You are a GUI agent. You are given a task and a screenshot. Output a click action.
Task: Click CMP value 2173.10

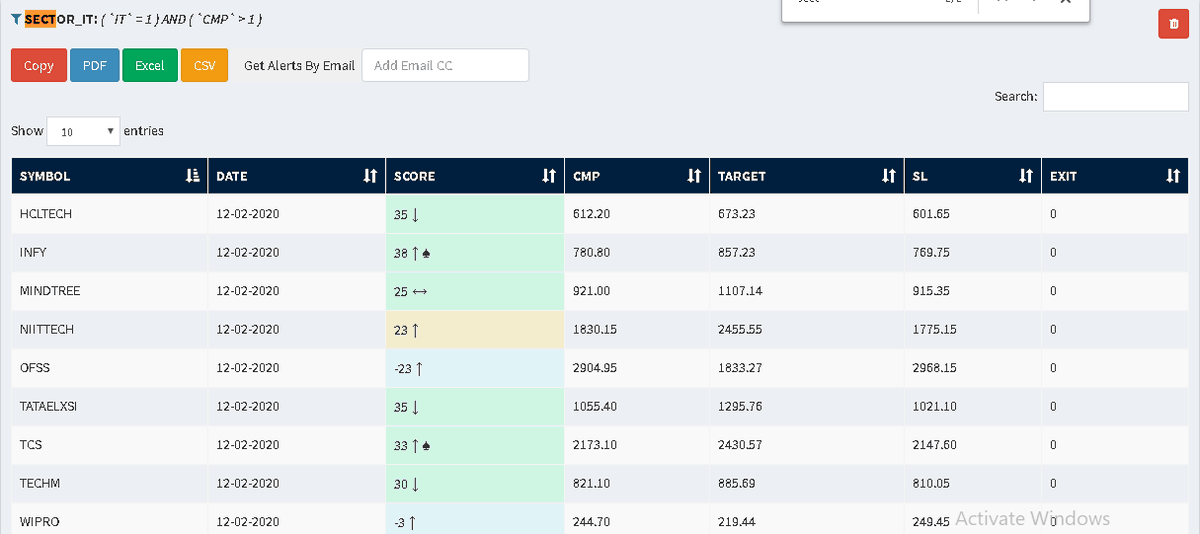click(595, 445)
